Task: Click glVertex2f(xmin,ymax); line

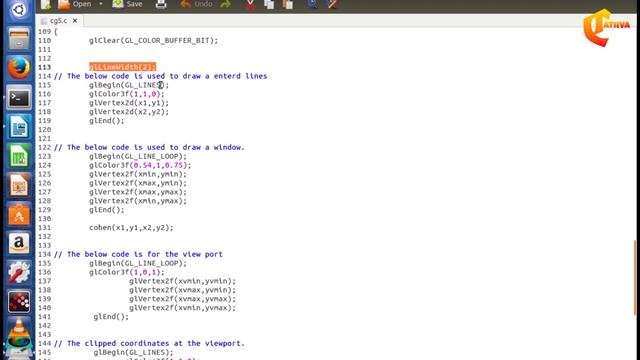Action: [138, 201]
